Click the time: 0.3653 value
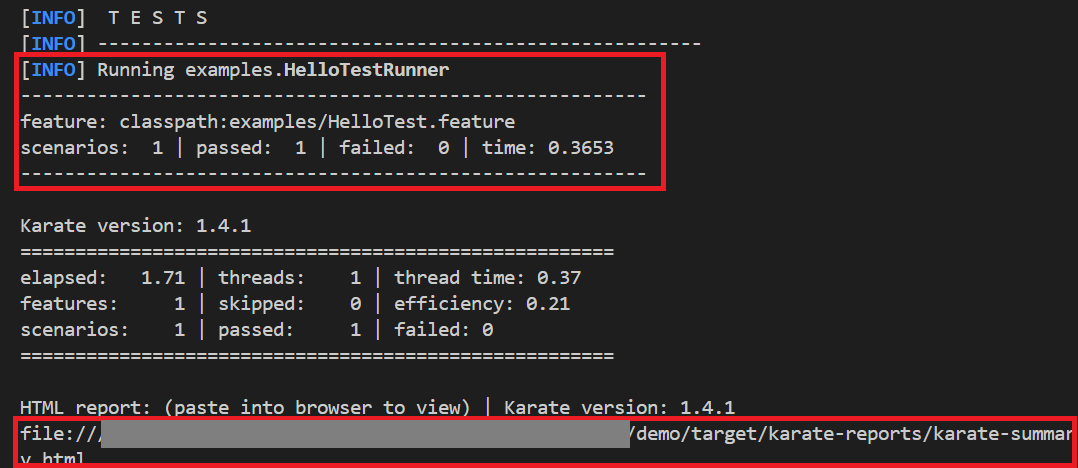The width and height of the screenshot is (1078, 468). (x=548, y=148)
